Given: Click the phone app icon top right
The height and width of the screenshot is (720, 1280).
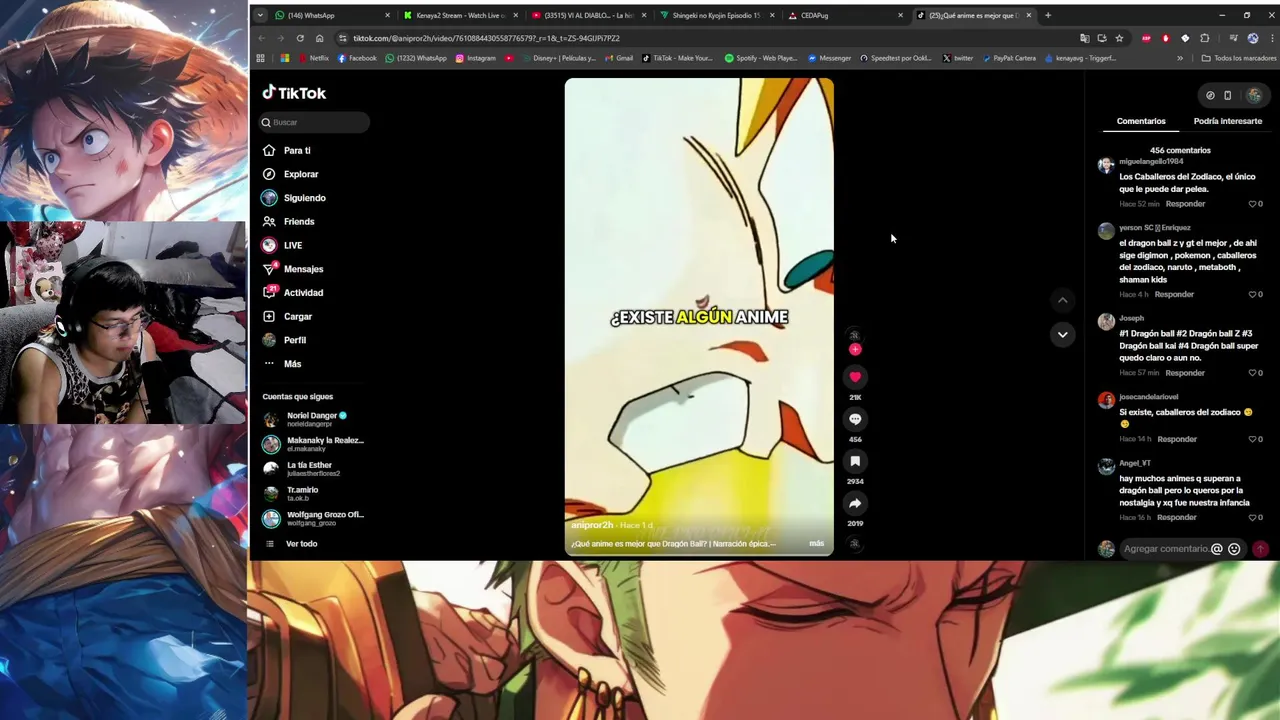Looking at the screenshot, I should point(1228,96).
